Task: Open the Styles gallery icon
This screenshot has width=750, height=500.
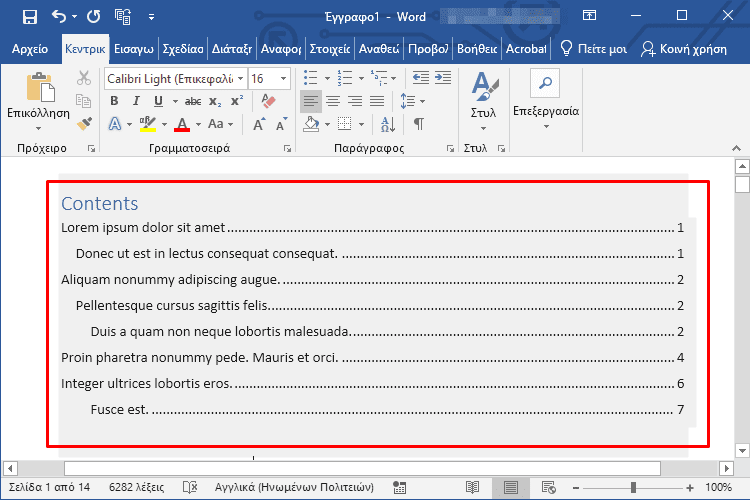Action: pos(484,87)
